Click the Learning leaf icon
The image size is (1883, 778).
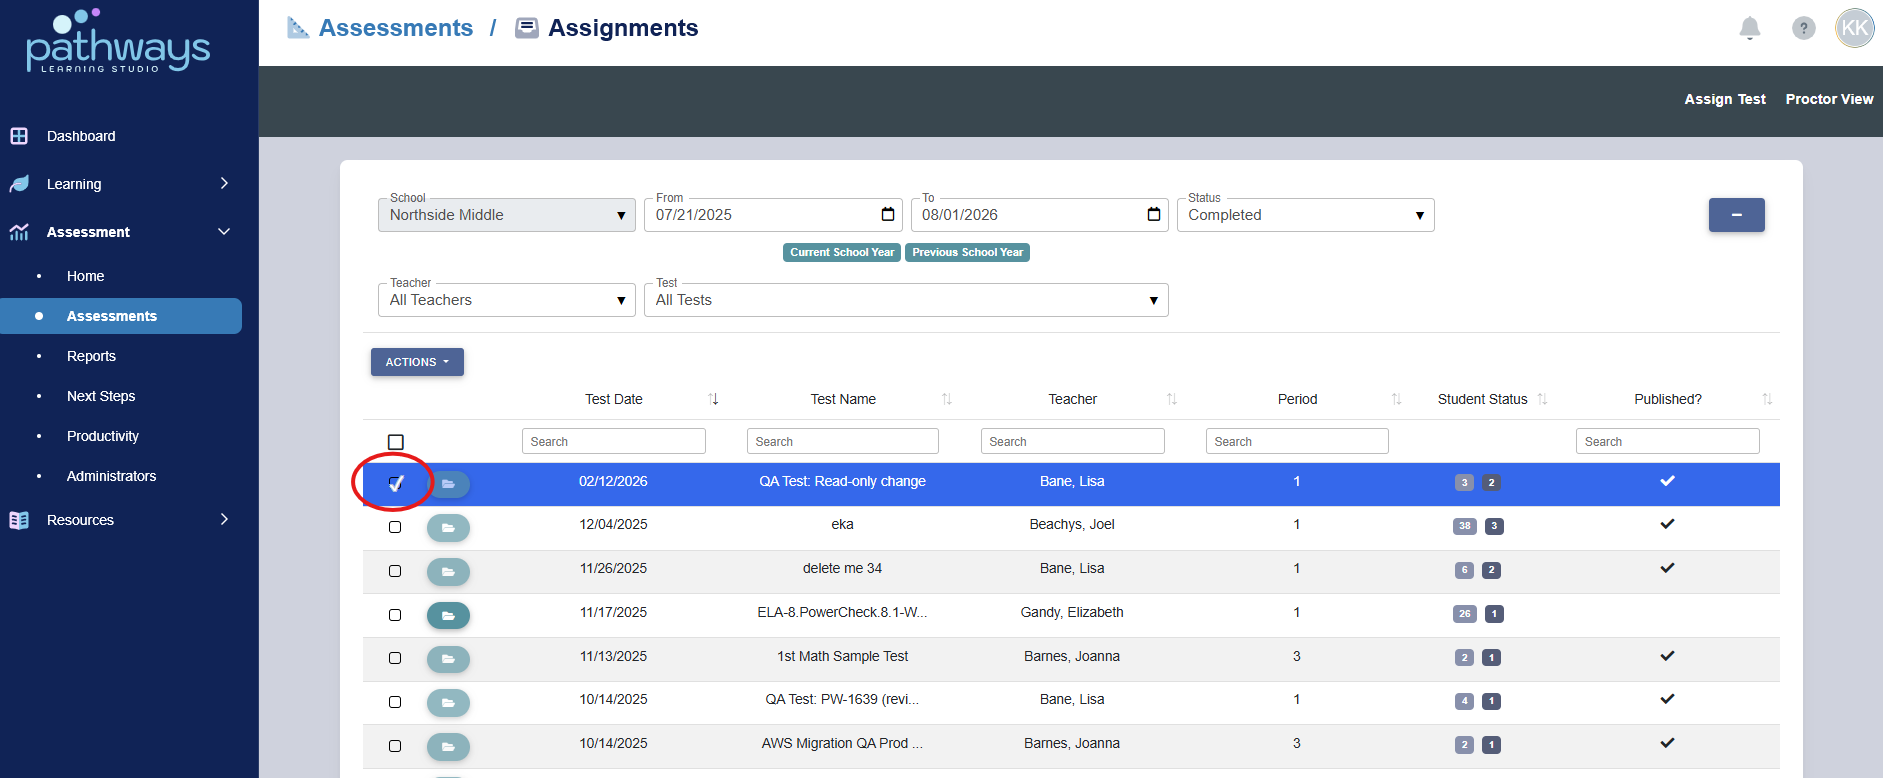click(x=19, y=184)
